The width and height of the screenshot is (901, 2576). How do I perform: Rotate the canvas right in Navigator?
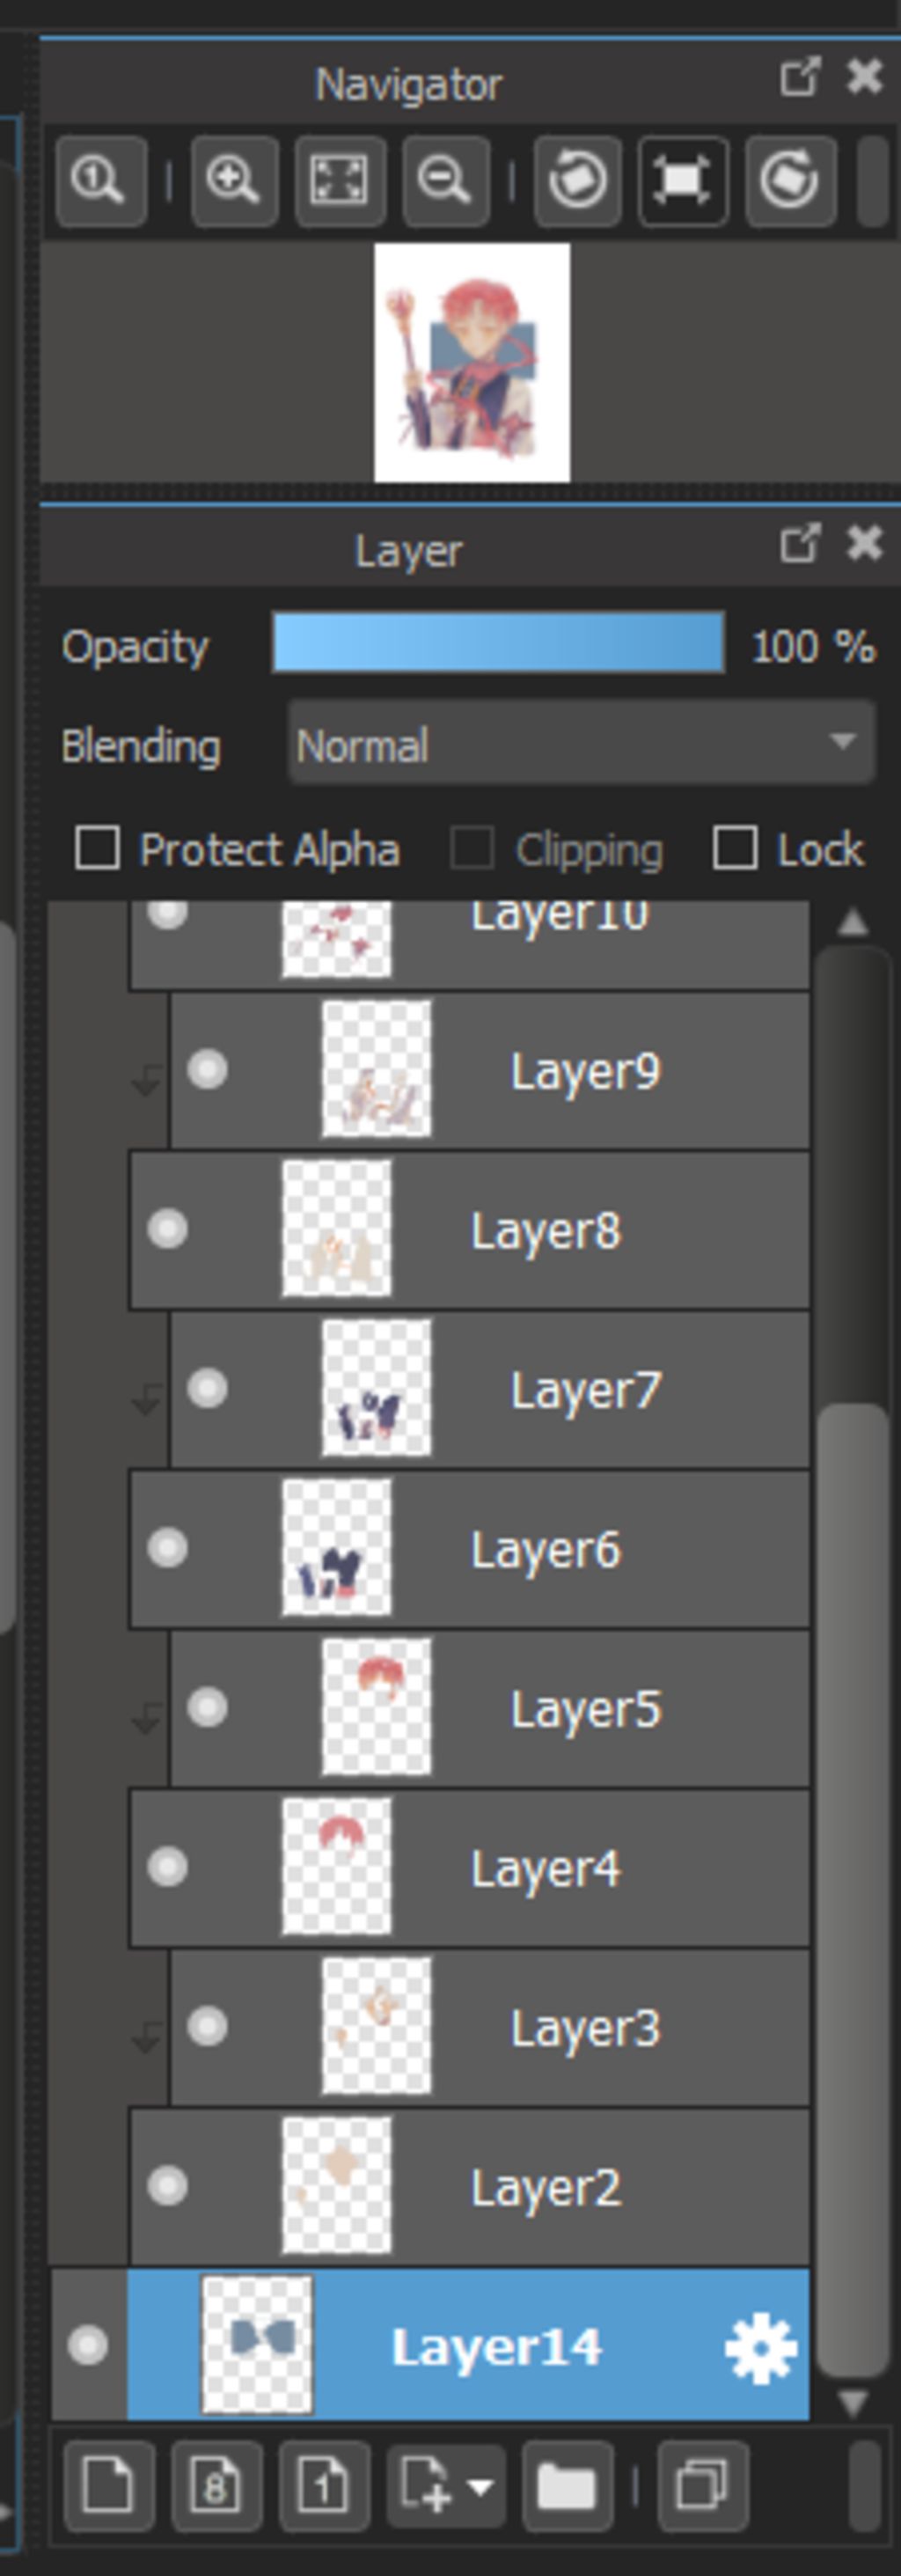tap(790, 181)
